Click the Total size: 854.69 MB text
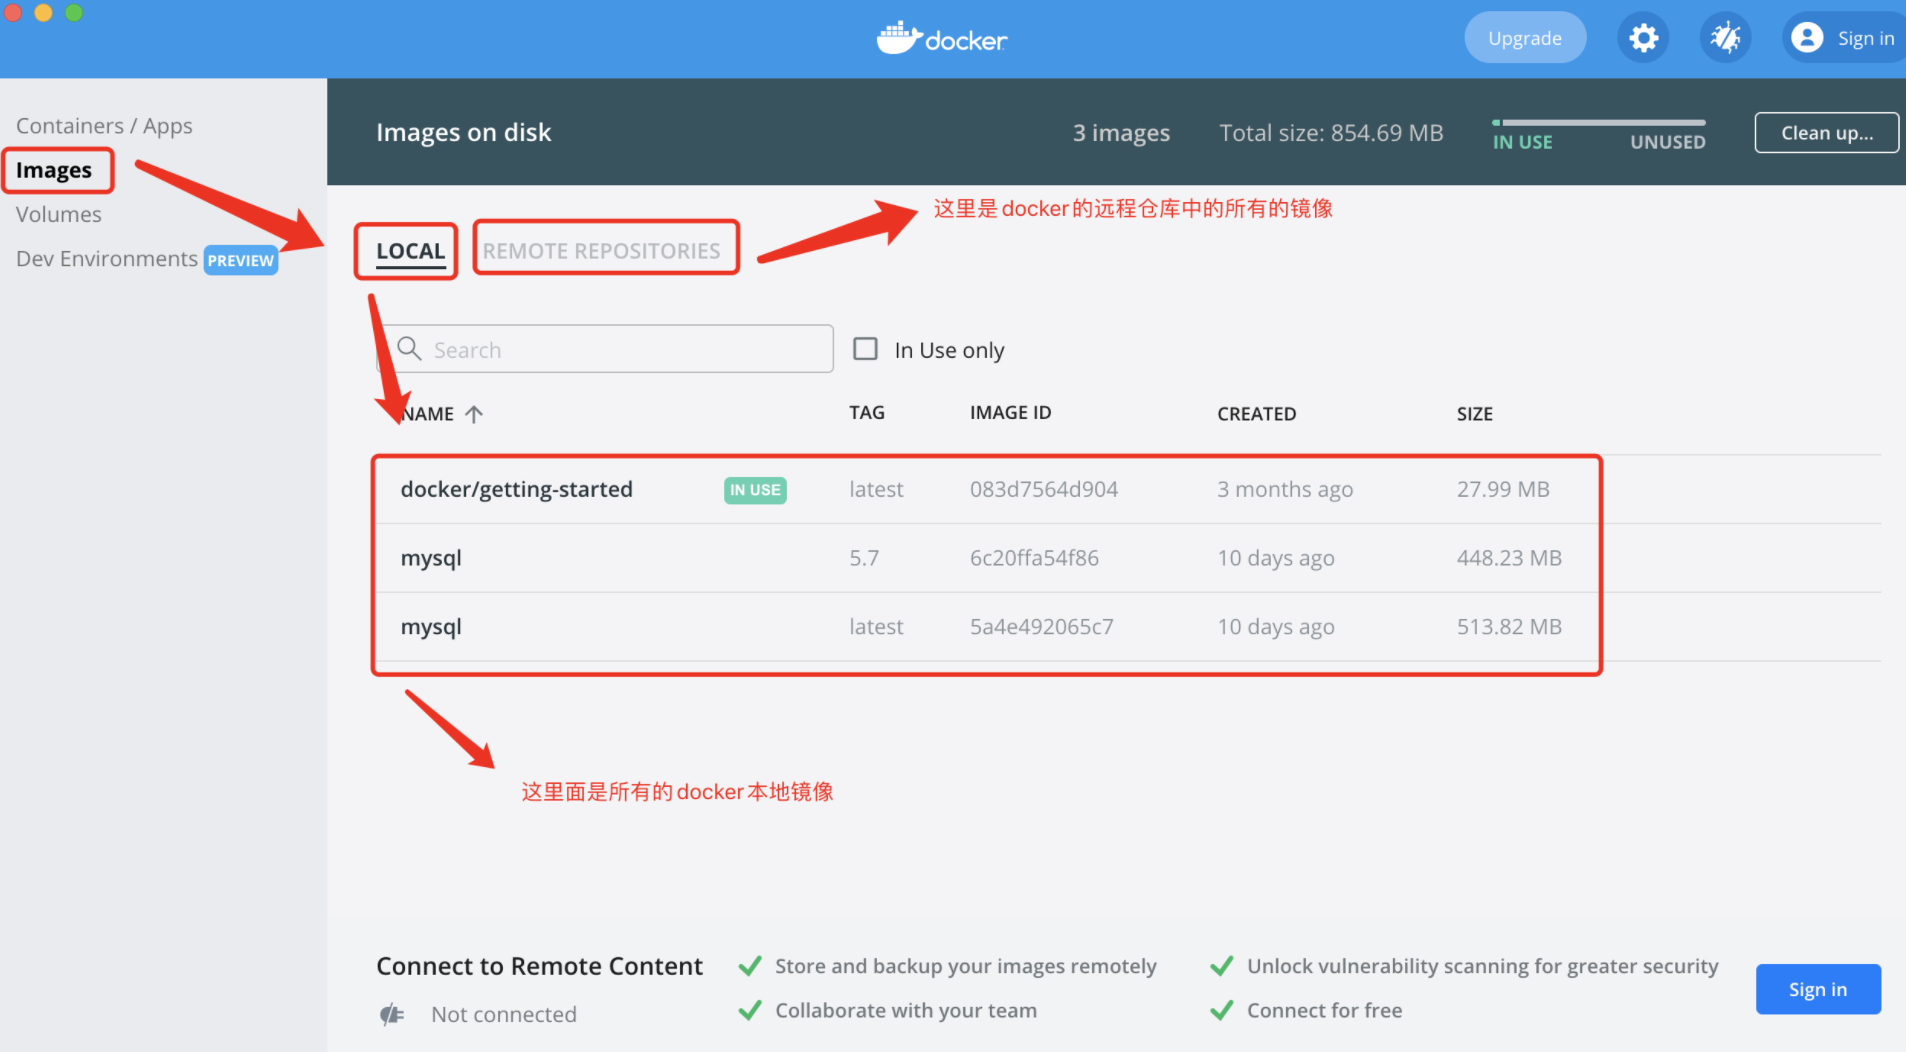The width and height of the screenshot is (1906, 1052). tap(1331, 133)
